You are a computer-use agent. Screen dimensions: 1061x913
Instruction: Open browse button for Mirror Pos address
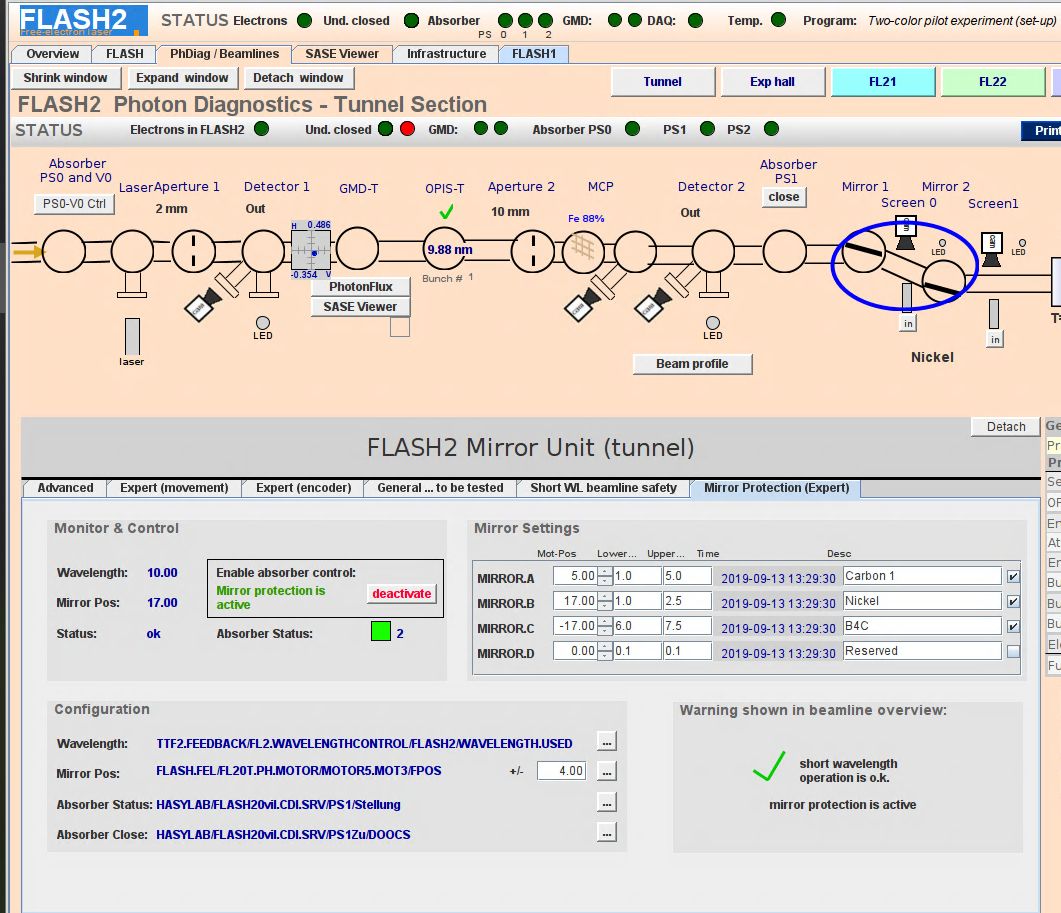point(607,772)
